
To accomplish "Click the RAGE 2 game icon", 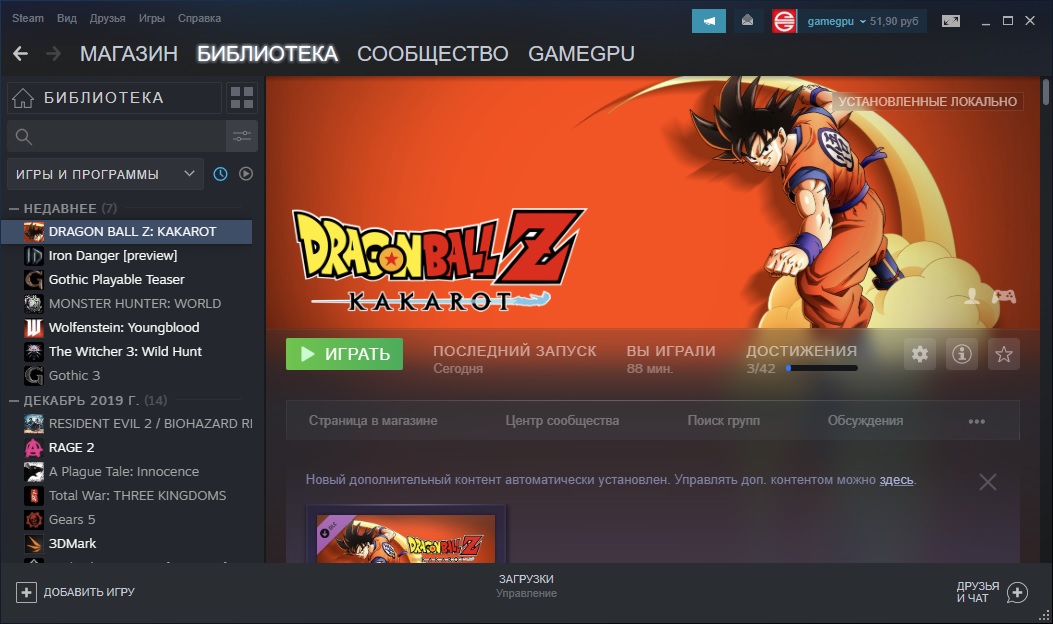I will 34,447.
